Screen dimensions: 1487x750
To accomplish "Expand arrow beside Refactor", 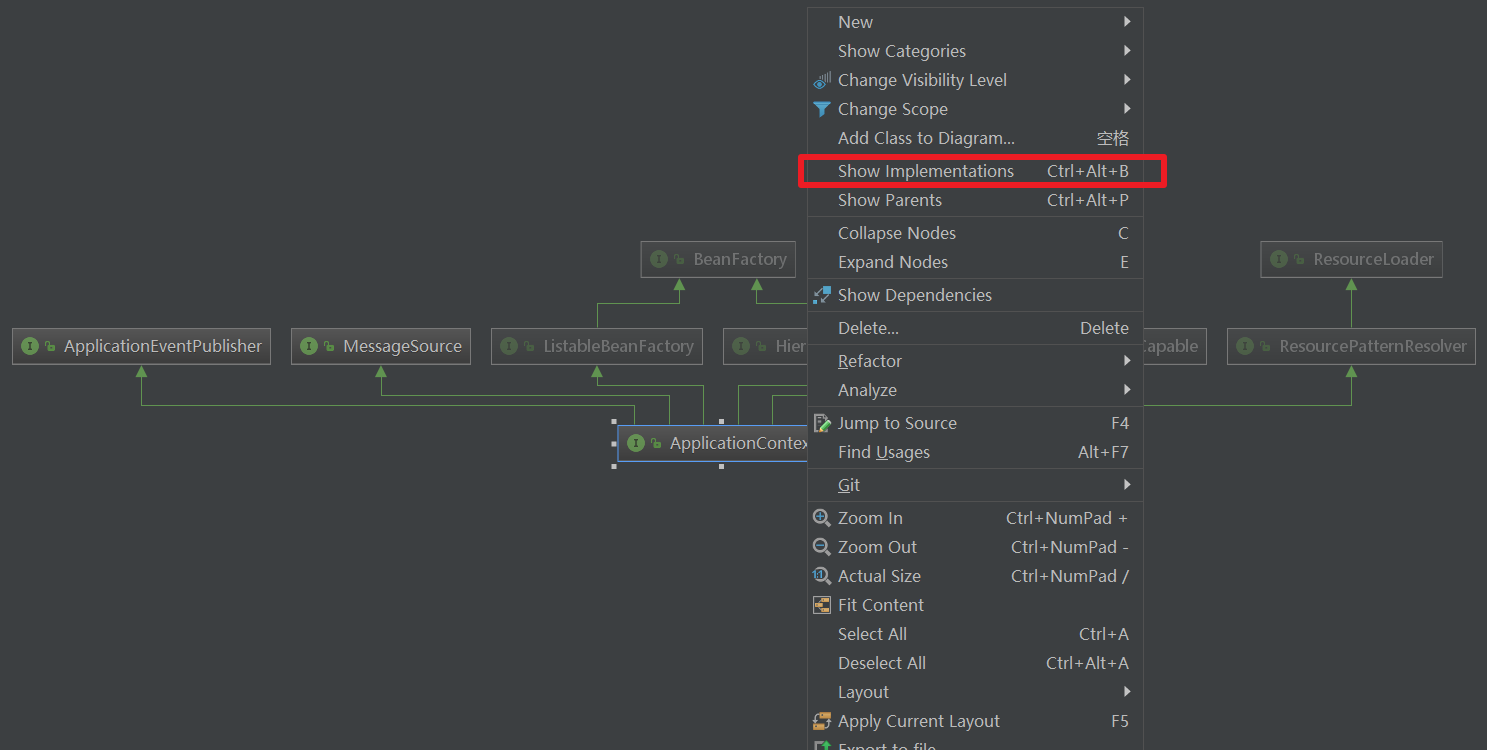I will coord(1127,360).
